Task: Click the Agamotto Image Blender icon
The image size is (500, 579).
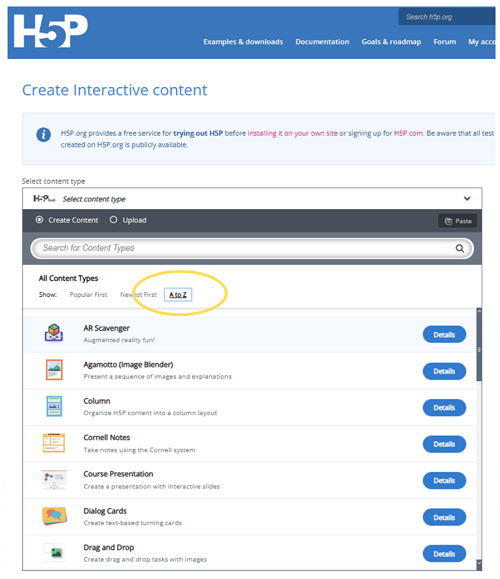Action: (54, 370)
